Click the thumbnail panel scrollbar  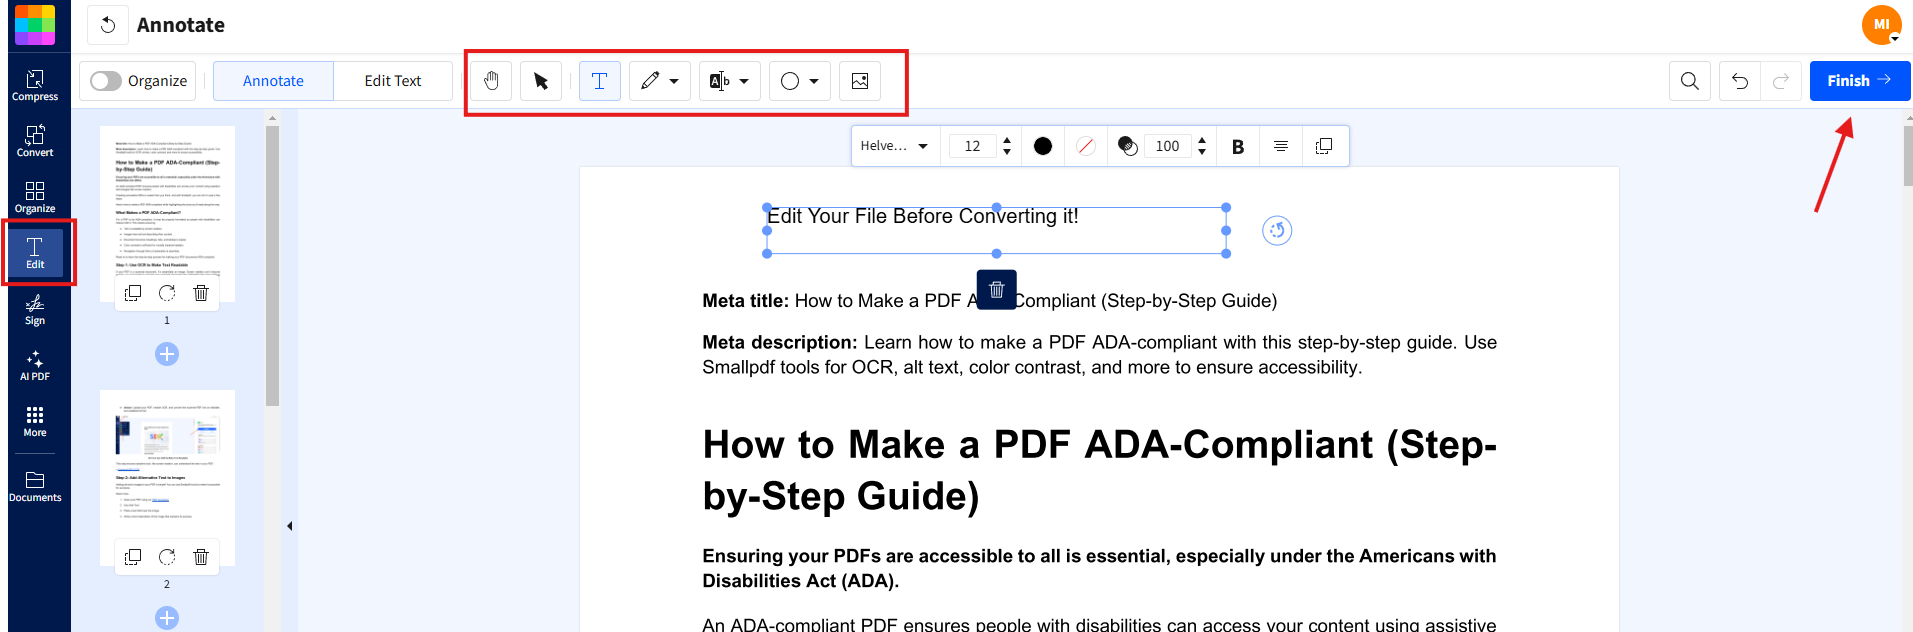[x=272, y=265]
